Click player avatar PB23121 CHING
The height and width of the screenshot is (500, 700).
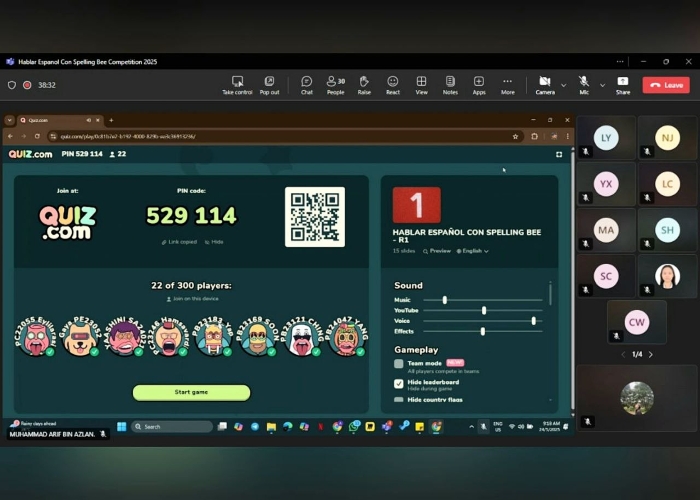tap(302, 337)
